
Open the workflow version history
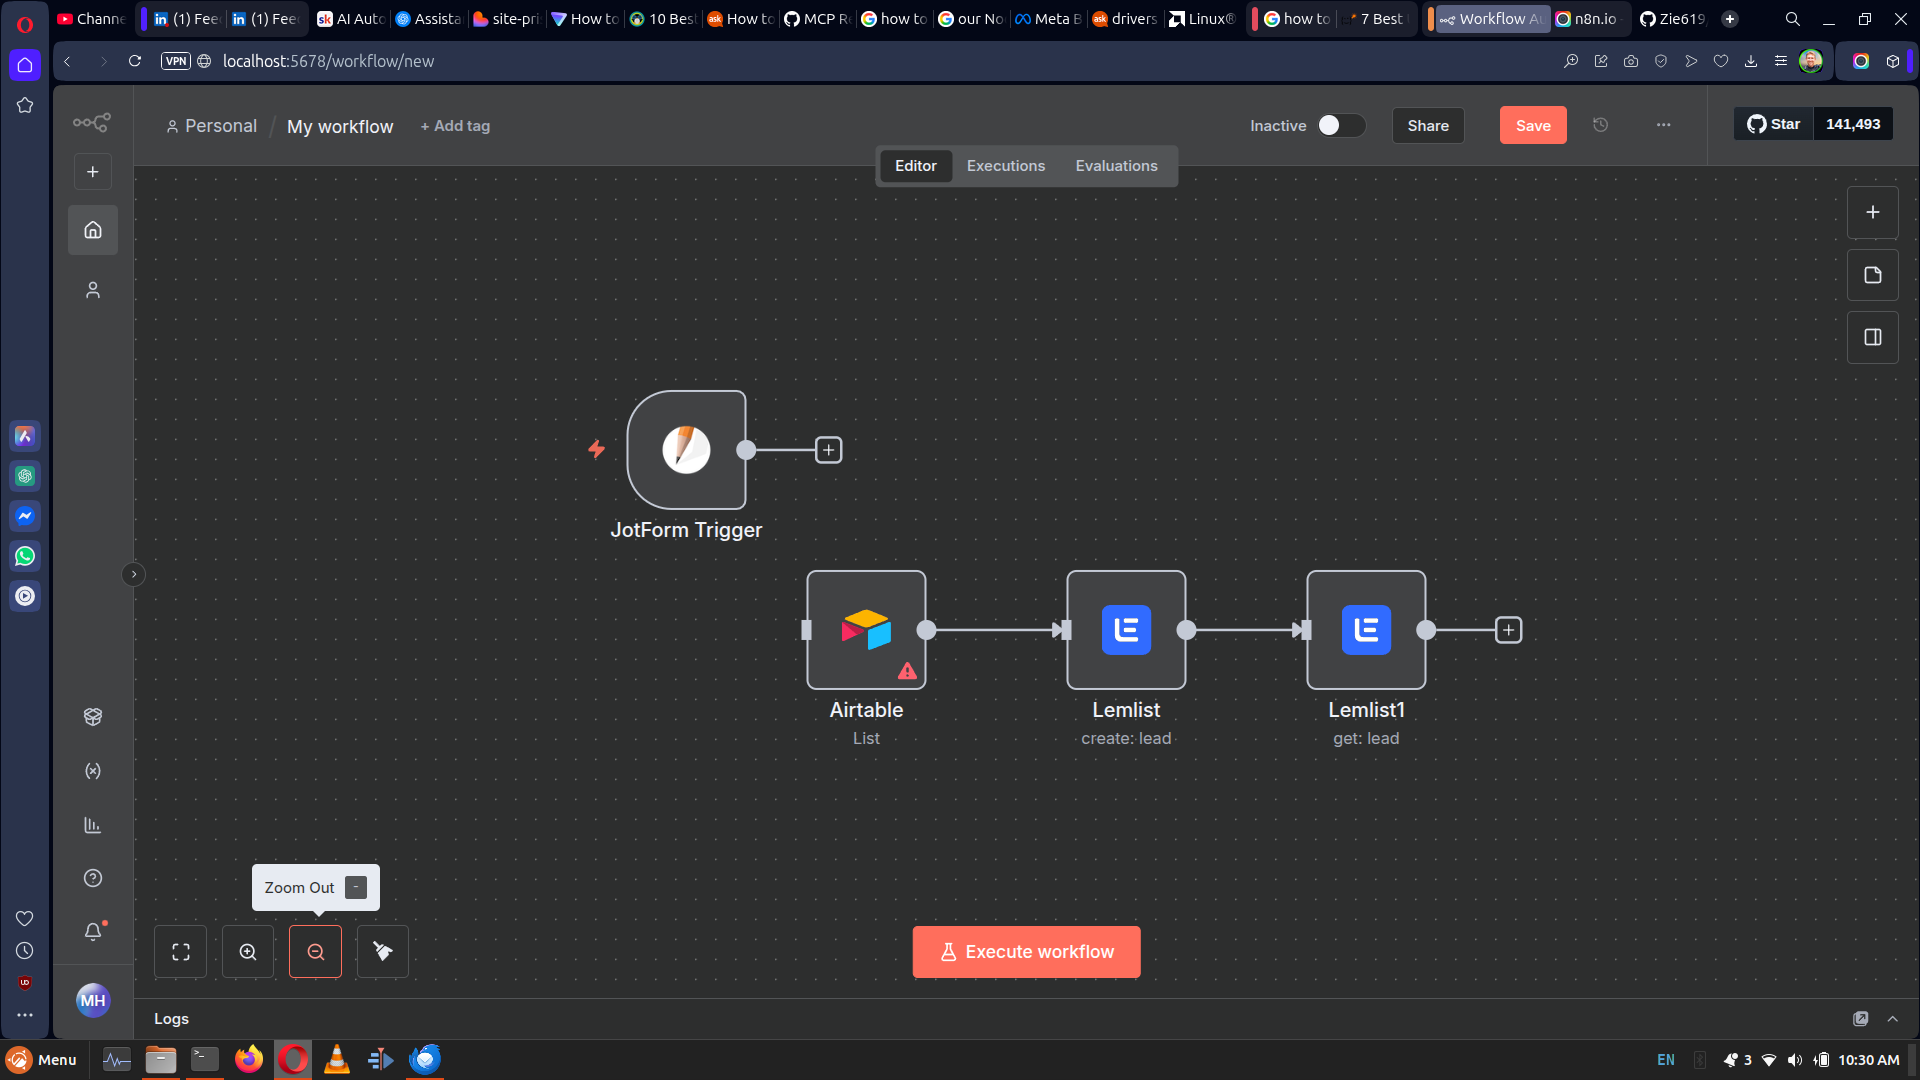click(1601, 125)
